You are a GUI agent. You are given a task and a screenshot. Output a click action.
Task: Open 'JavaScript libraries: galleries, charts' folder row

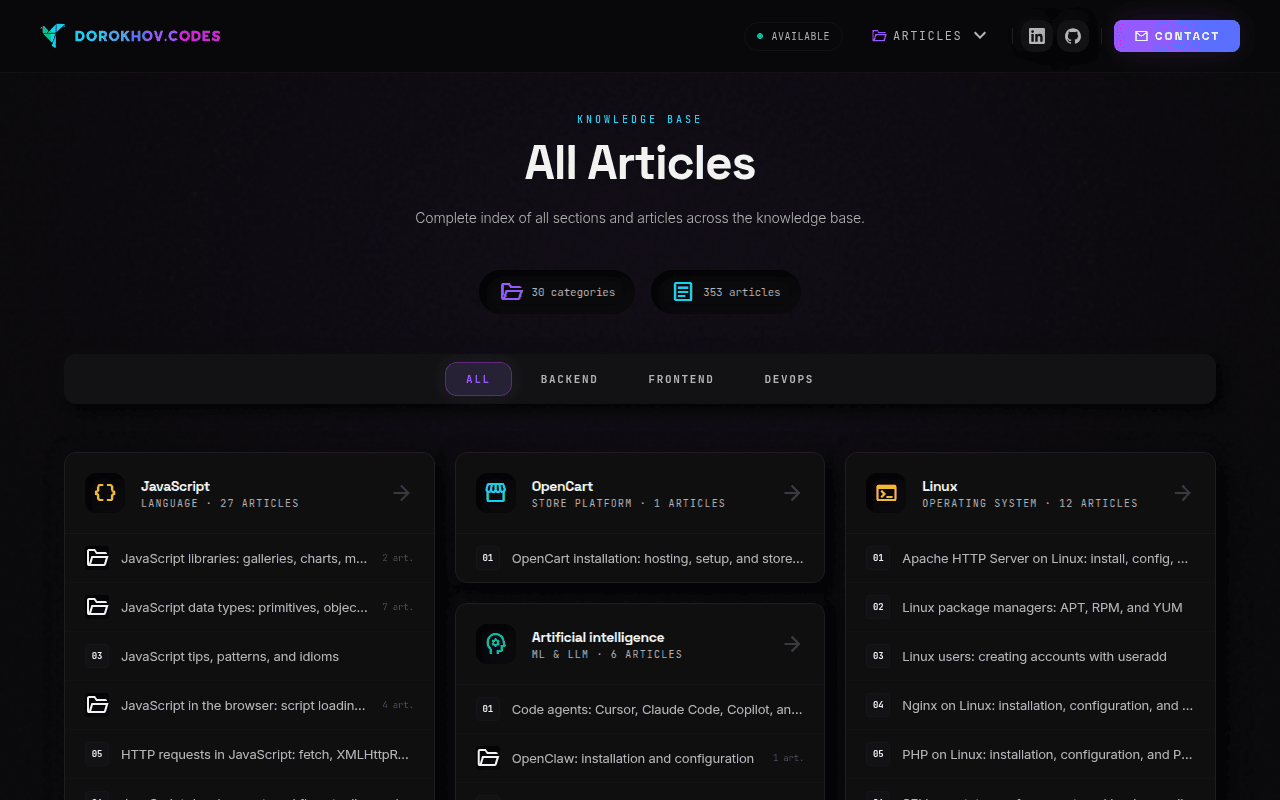[x=250, y=558]
